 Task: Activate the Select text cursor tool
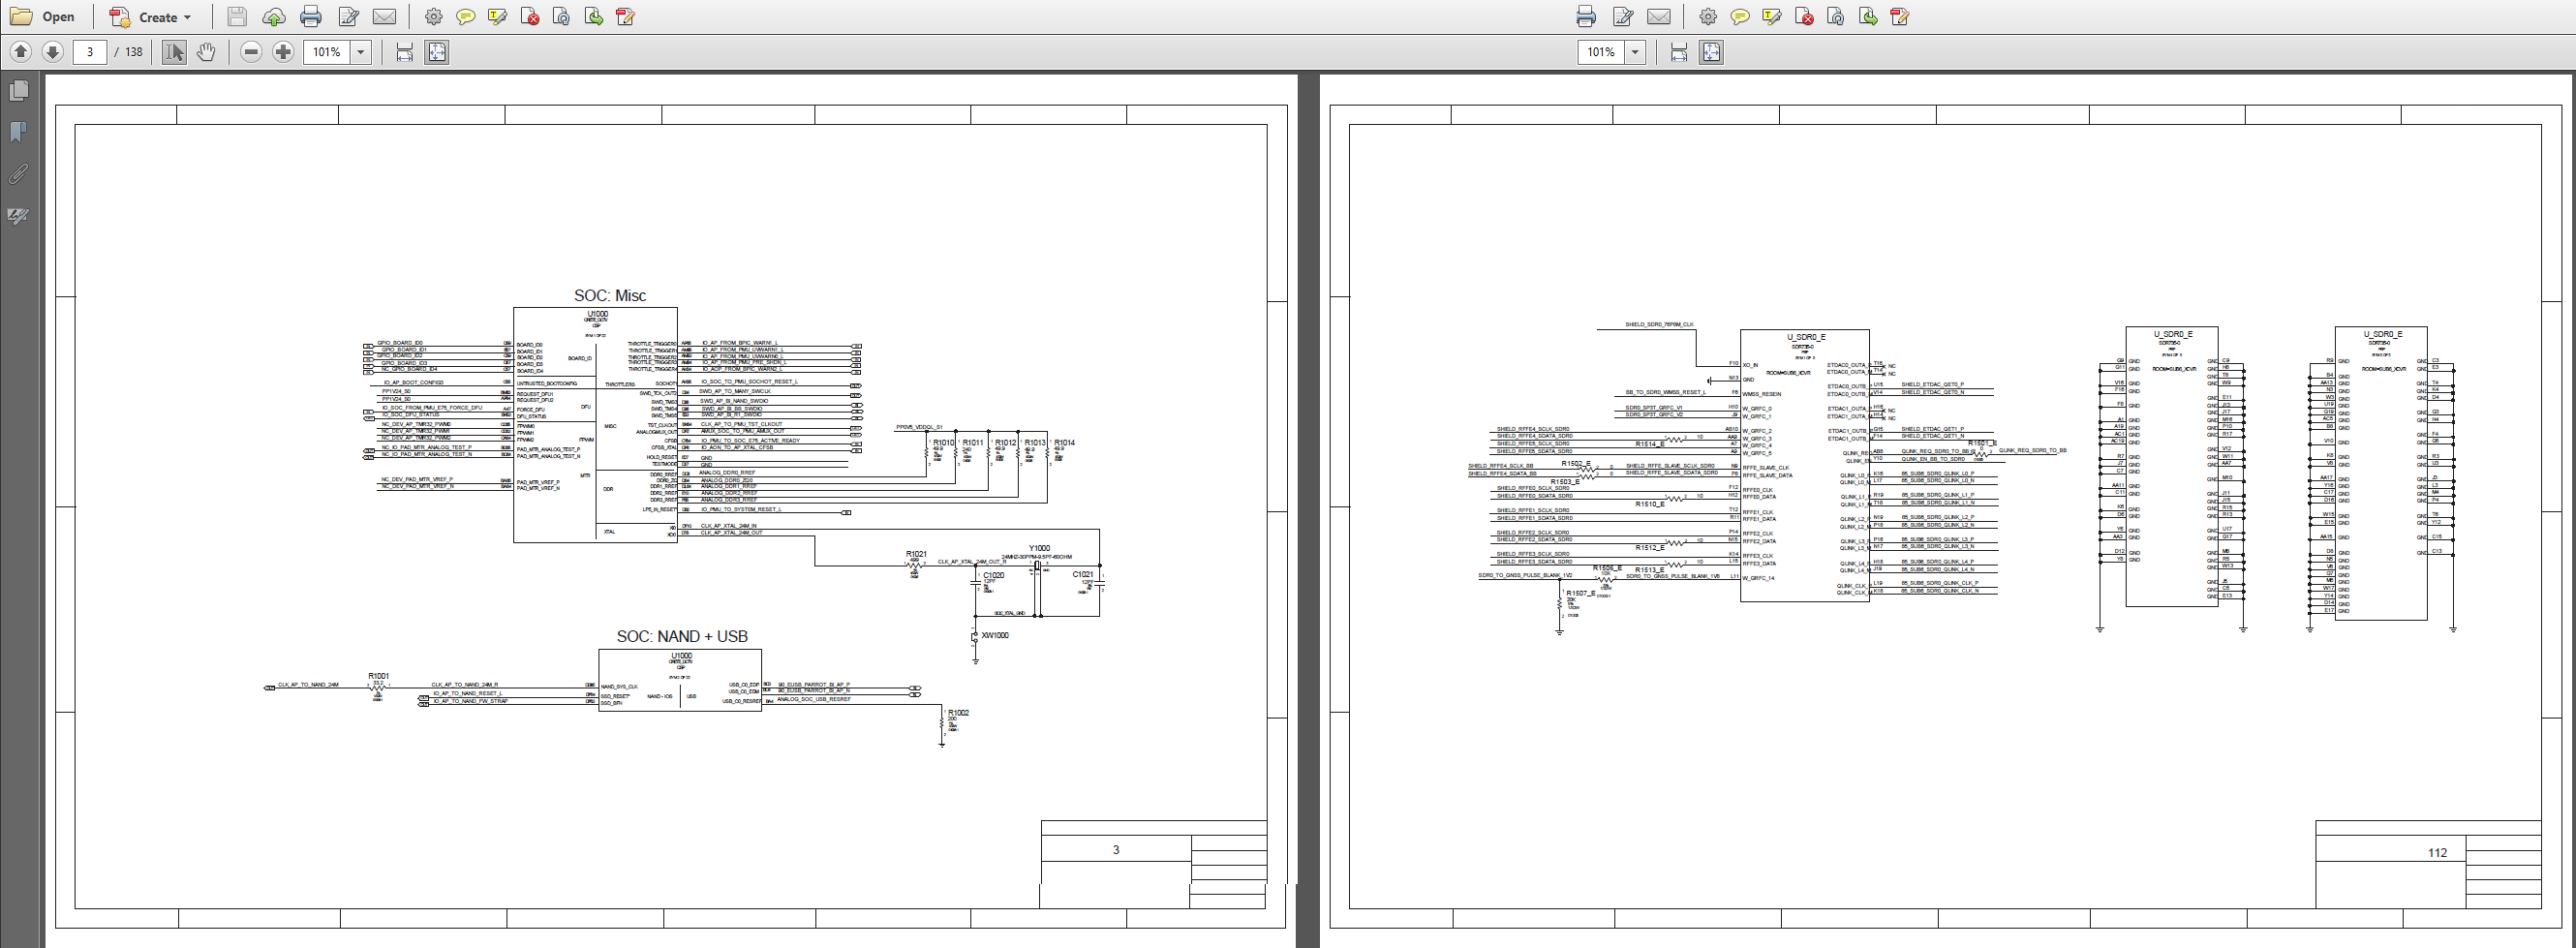click(174, 52)
